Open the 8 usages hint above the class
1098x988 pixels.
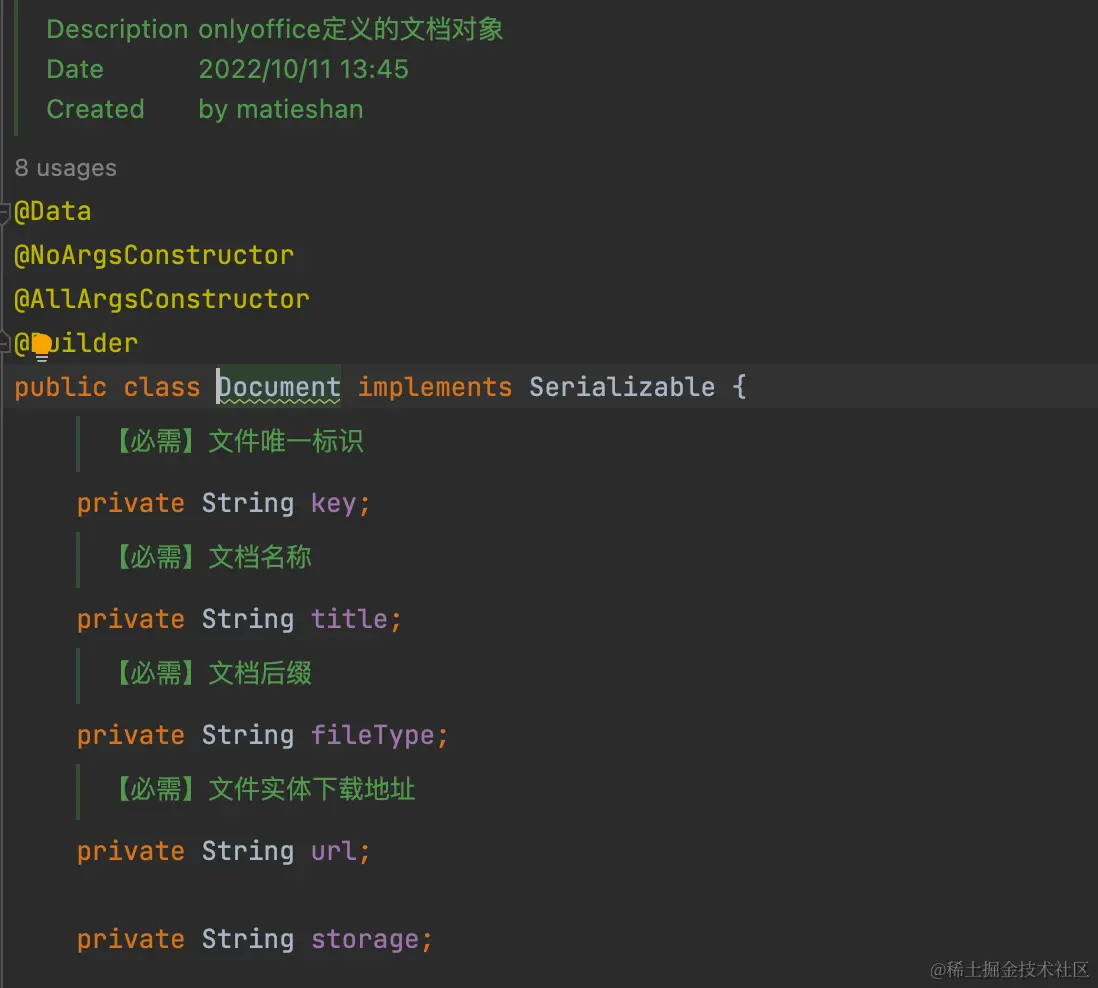(65, 168)
